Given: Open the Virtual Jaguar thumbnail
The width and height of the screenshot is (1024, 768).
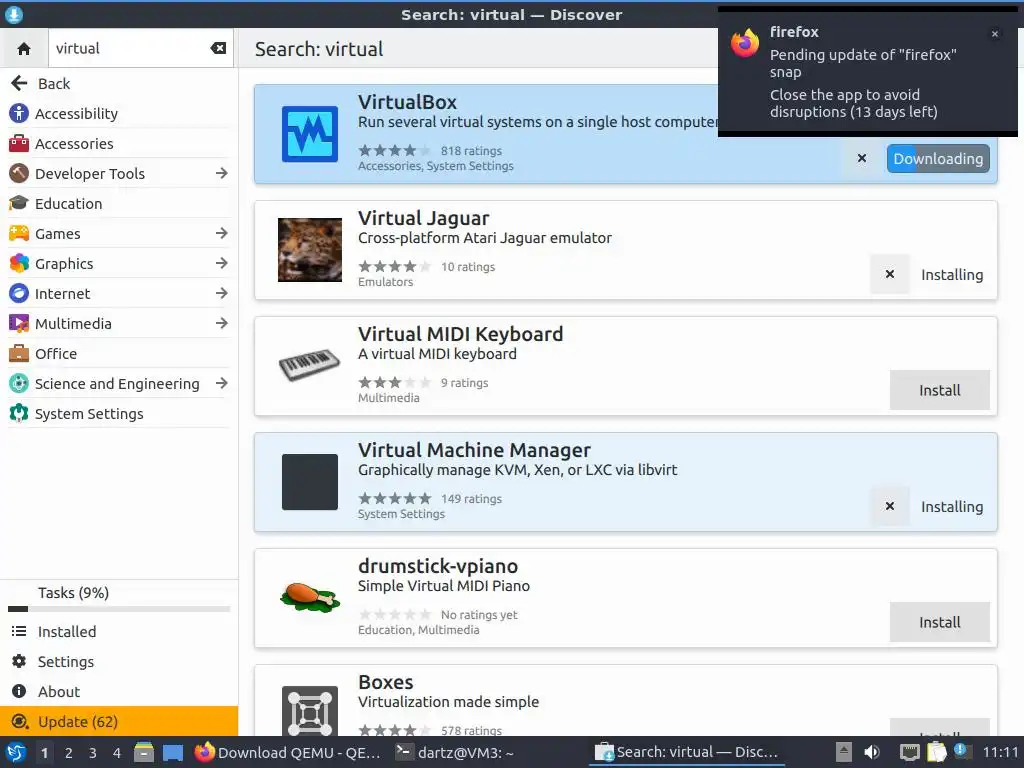Looking at the screenshot, I should click(x=310, y=249).
